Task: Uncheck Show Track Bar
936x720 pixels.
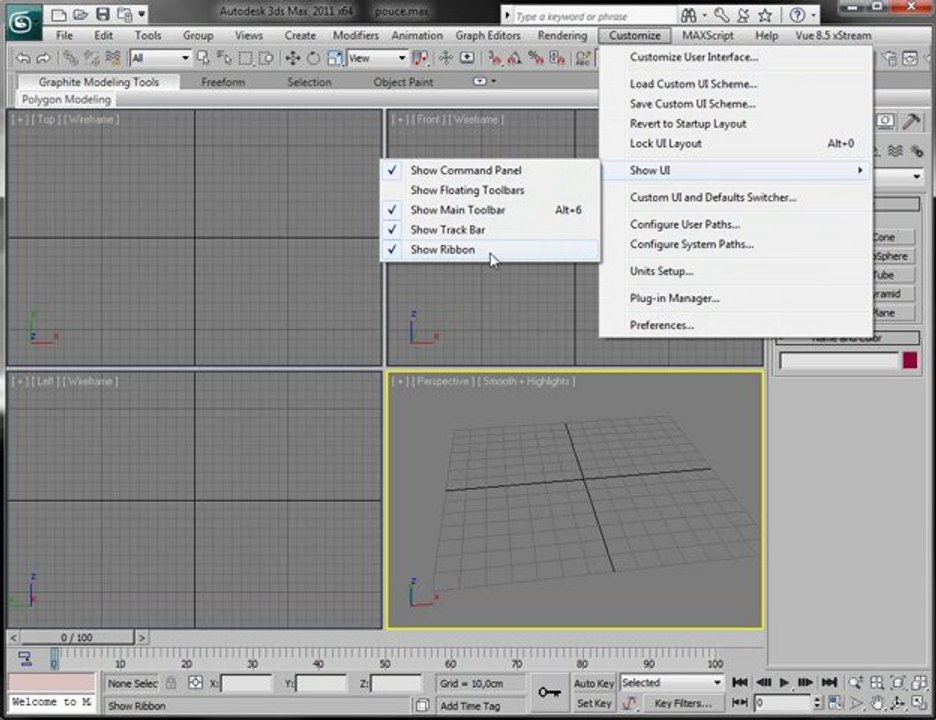Action: [x=491, y=229]
